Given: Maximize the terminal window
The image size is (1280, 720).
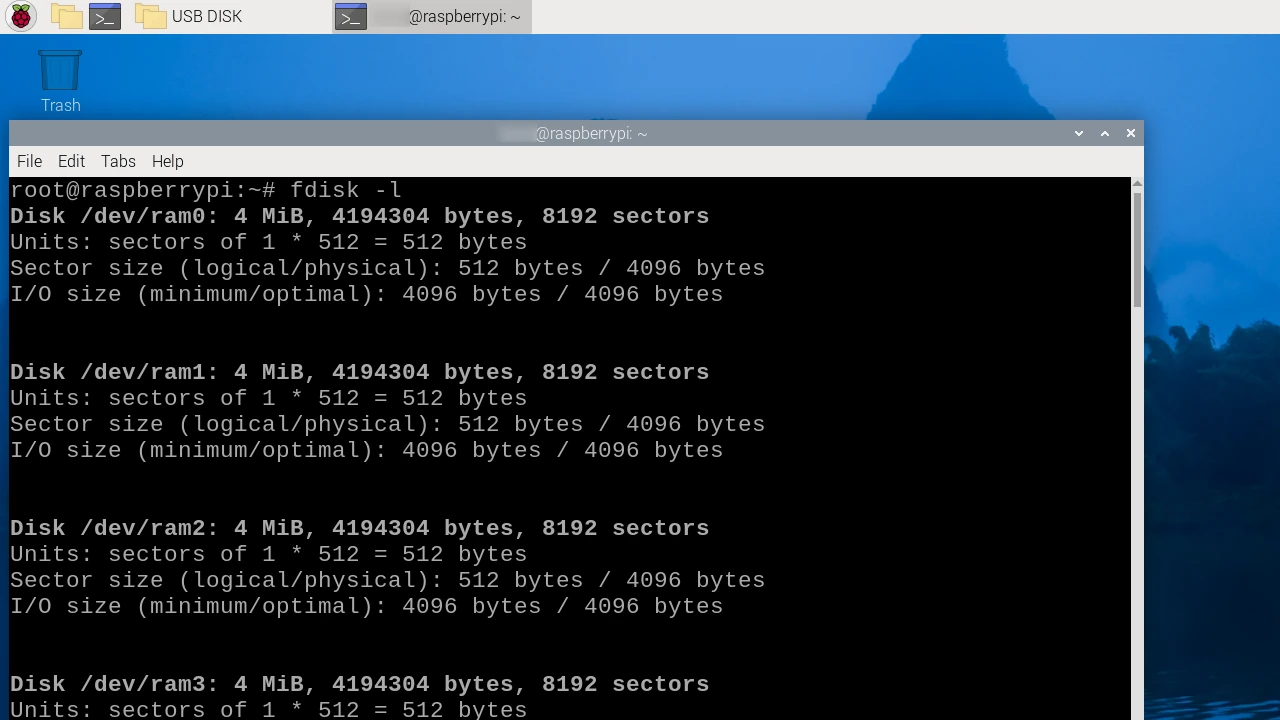Looking at the screenshot, I should (1105, 133).
